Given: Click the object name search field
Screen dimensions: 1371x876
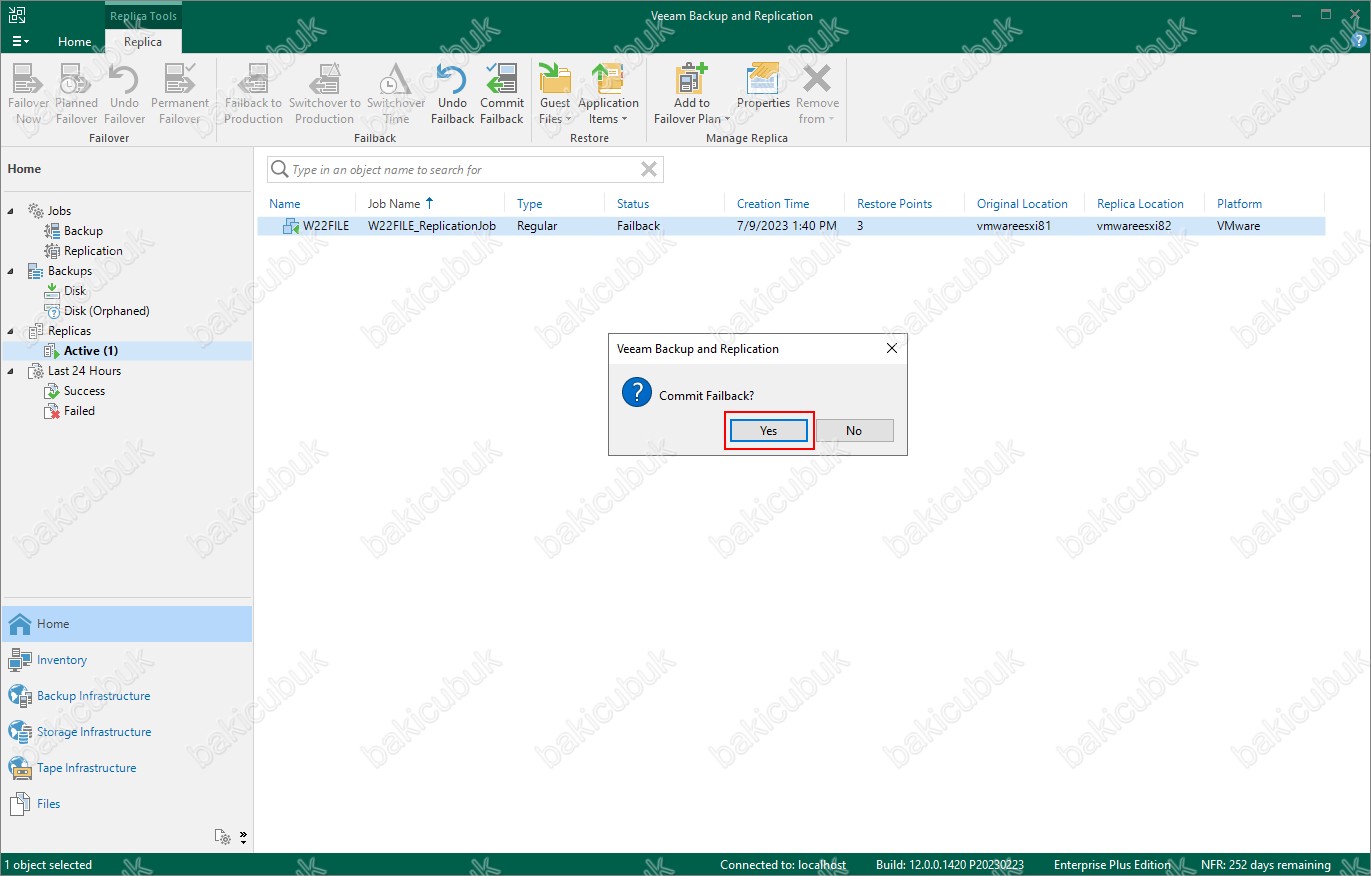Looking at the screenshot, I should coord(460,170).
